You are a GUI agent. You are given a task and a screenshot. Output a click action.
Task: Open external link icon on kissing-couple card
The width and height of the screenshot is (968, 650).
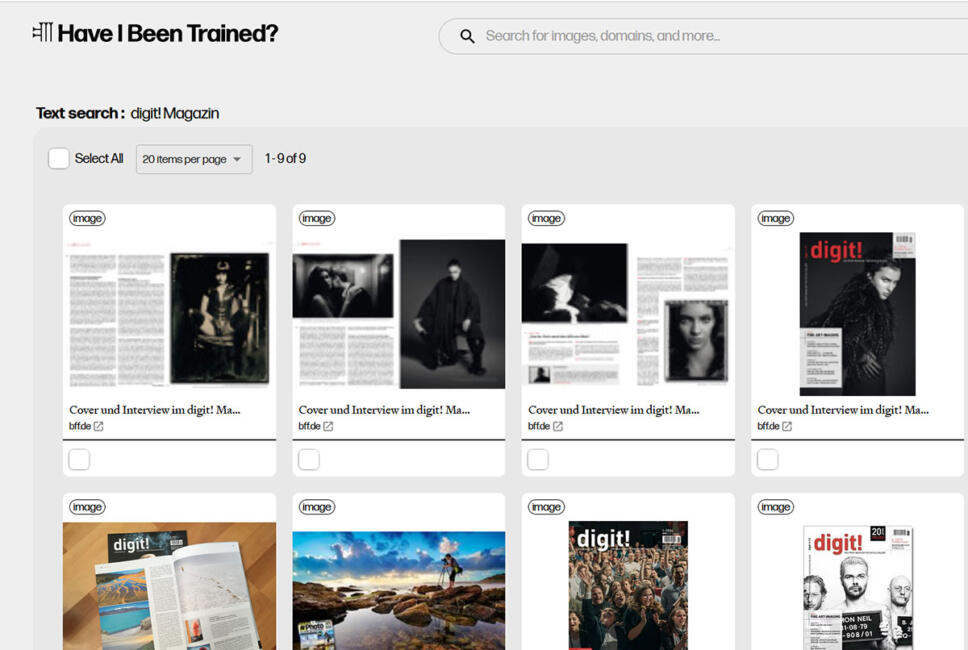point(328,426)
